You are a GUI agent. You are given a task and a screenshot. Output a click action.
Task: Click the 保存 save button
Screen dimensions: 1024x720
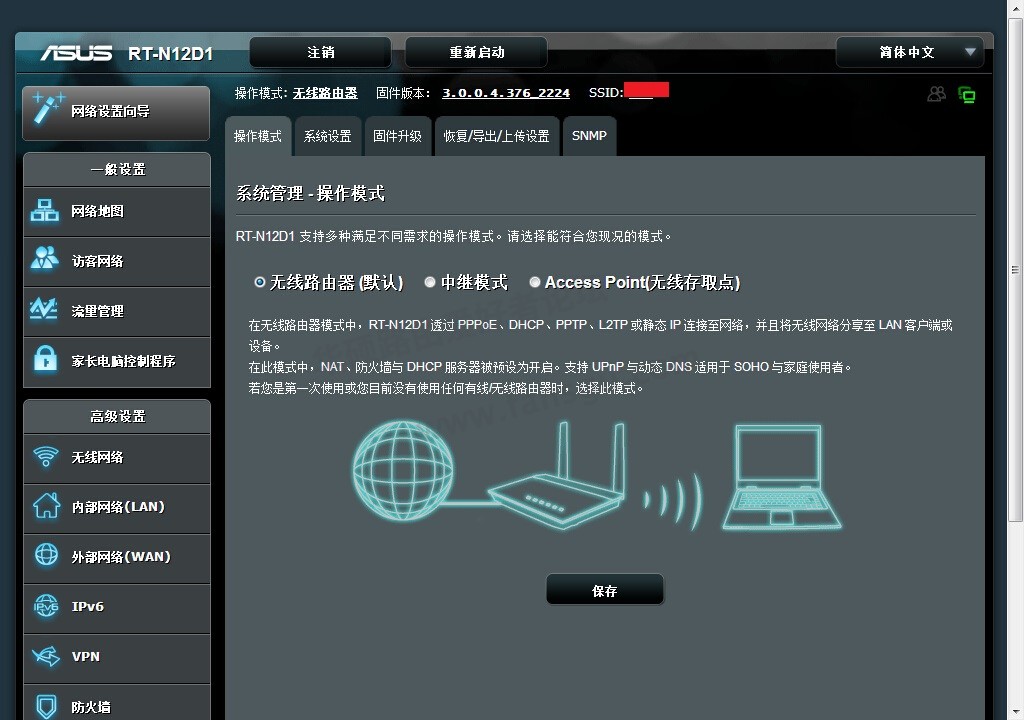[605, 590]
